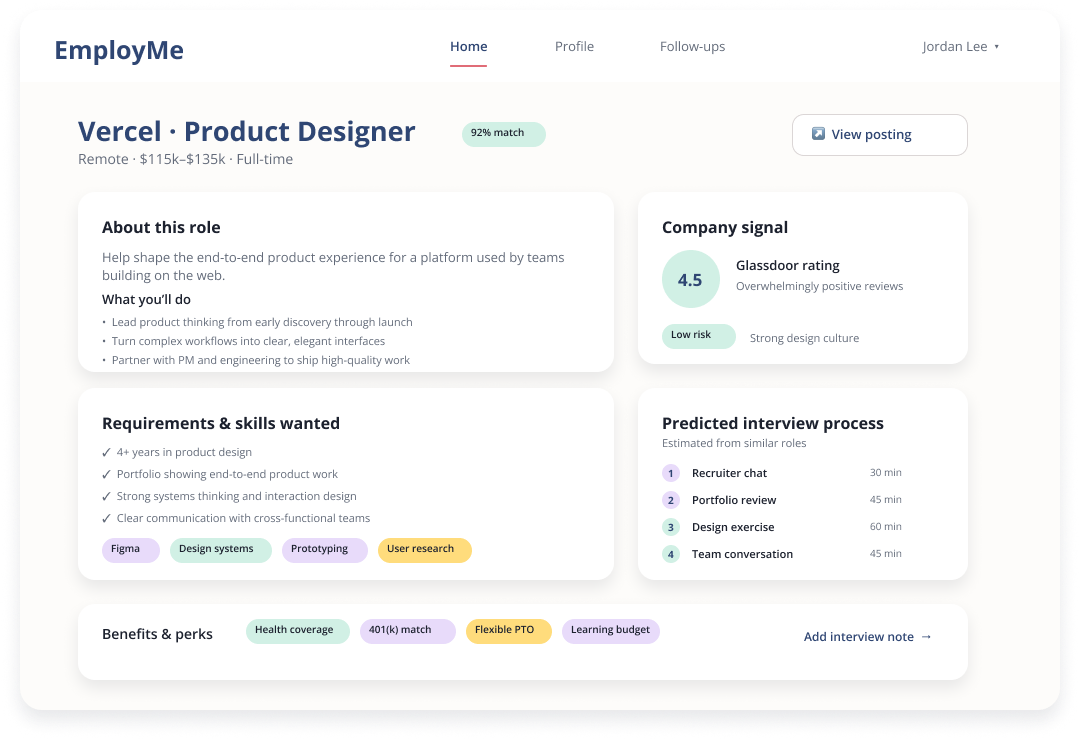1080x740 pixels.
Task: Click the Add interview note link
Action: coord(867,637)
